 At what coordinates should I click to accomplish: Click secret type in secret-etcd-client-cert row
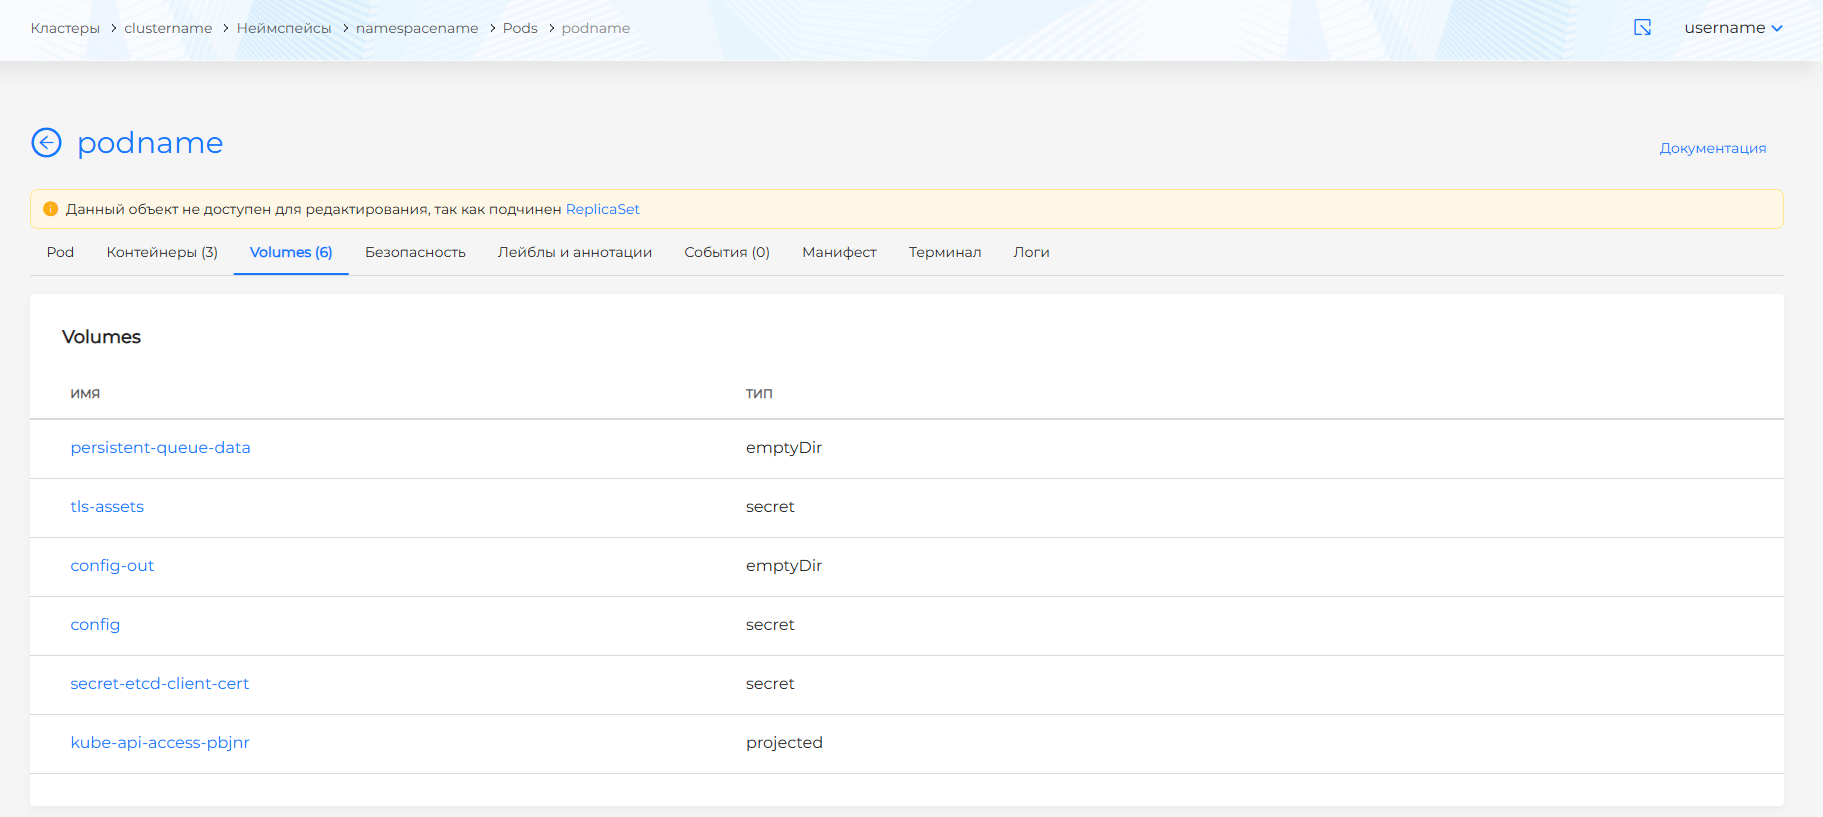[770, 684]
